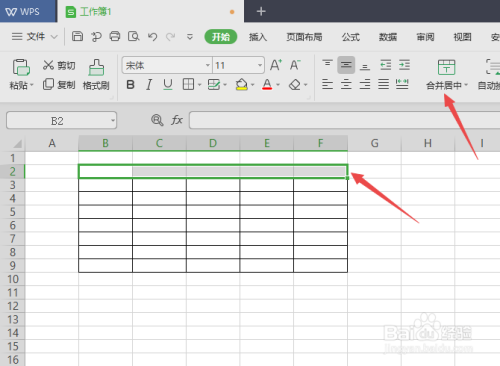500x366 pixels.
Task: Open the 文件 menu
Action: (x=35, y=36)
